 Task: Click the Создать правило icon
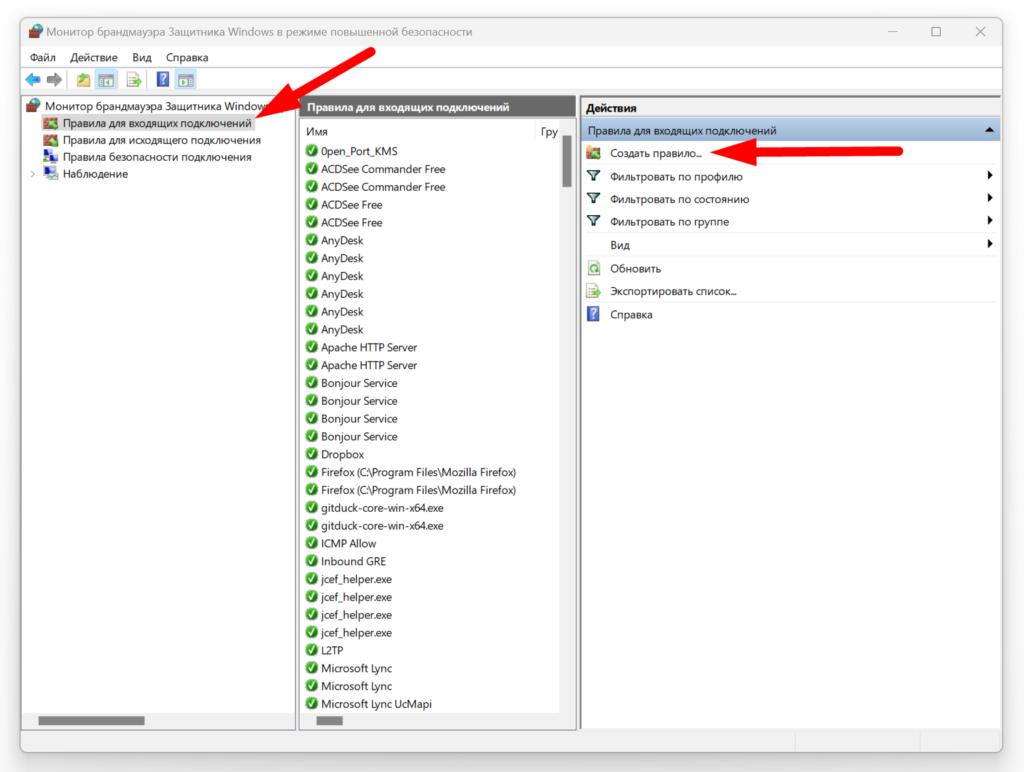pyautogui.click(x=593, y=153)
